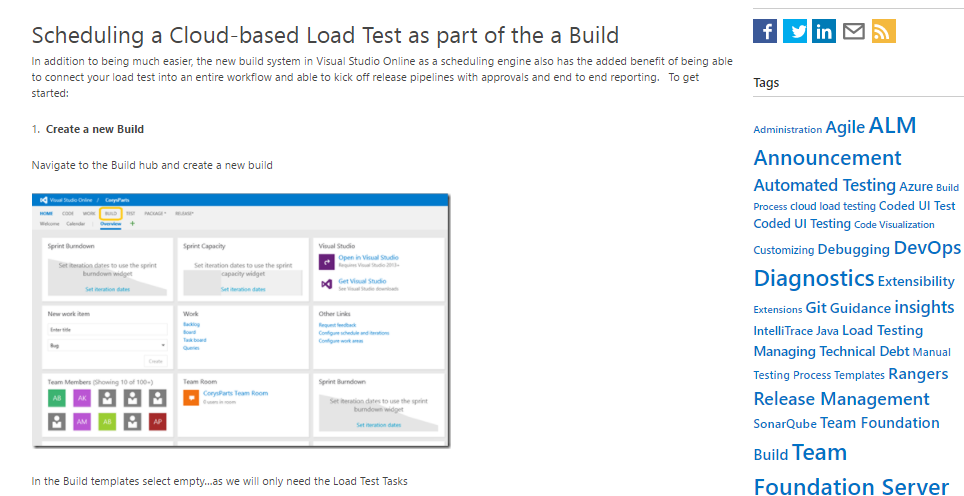
Task: Open RELEASE menu in embedded screenshot
Action: pyautogui.click(x=184, y=213)
